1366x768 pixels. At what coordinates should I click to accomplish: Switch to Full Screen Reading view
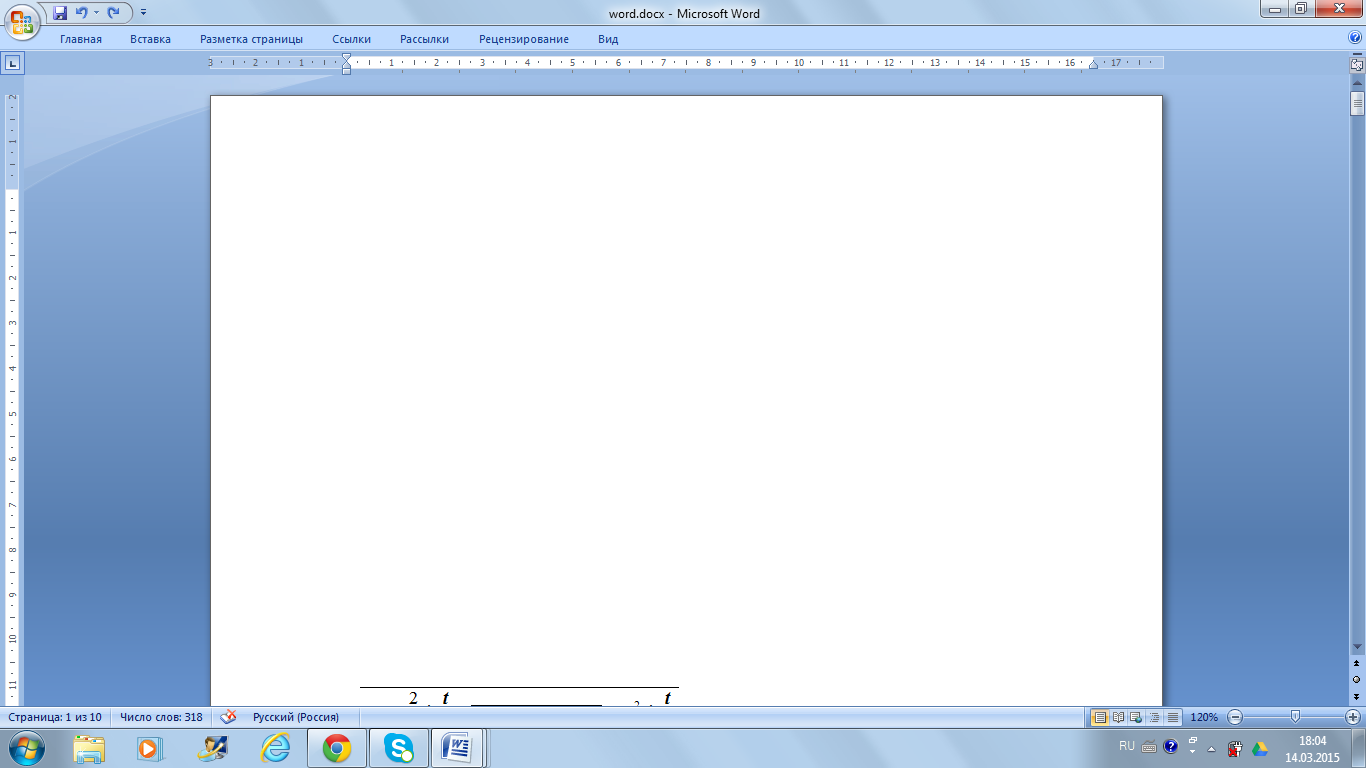[x=1118, y=717]
